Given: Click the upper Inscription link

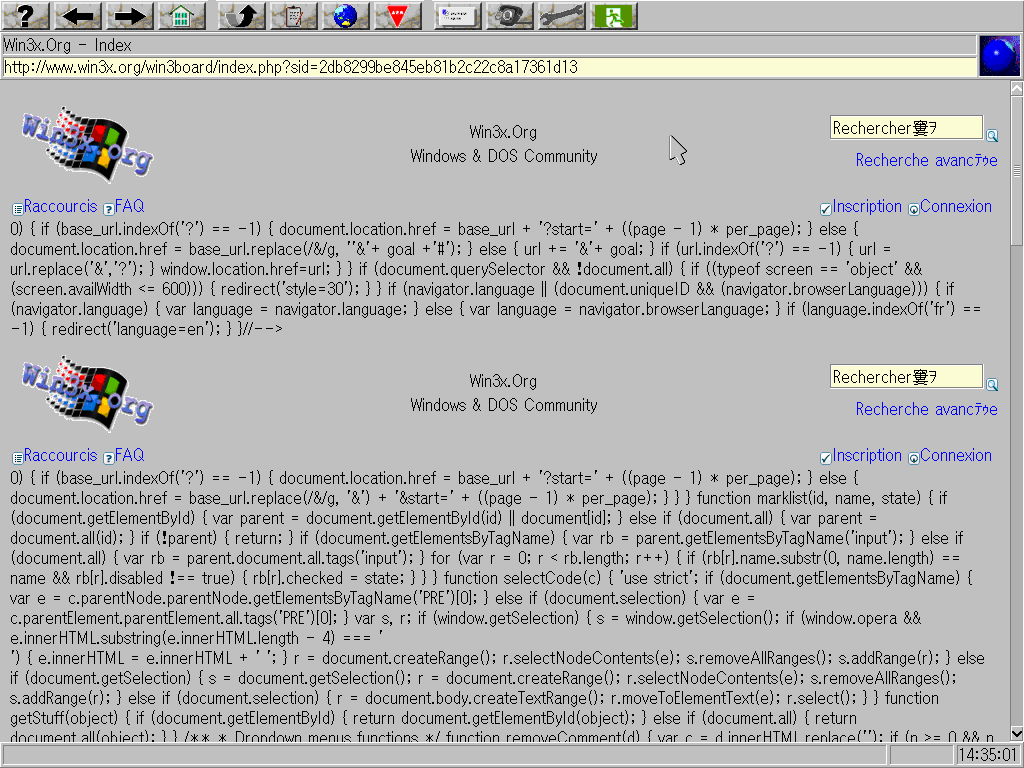Looking at the screenshot, I should [x=866, y=207].
